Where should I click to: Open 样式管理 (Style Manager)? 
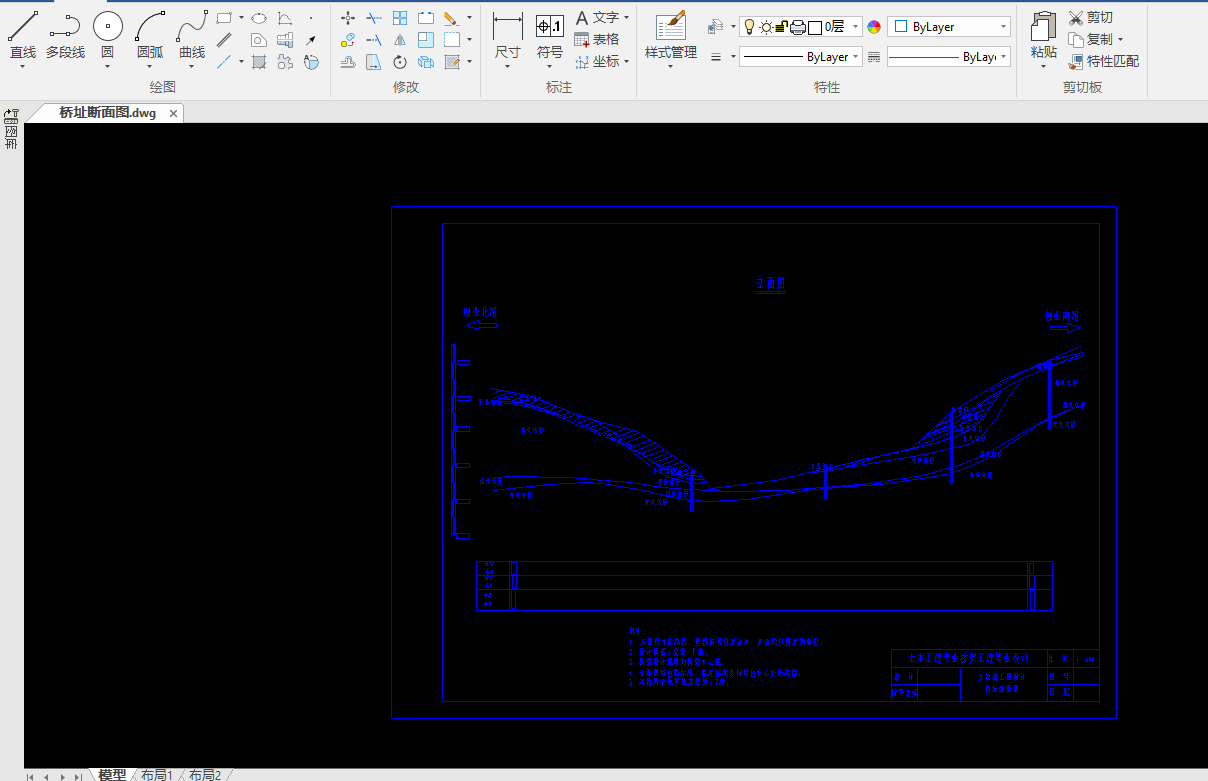(x=670, y=36)
